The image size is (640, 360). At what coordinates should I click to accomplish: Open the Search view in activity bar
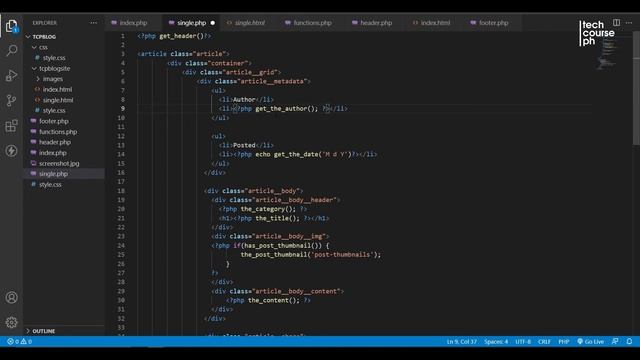(11, 51)
